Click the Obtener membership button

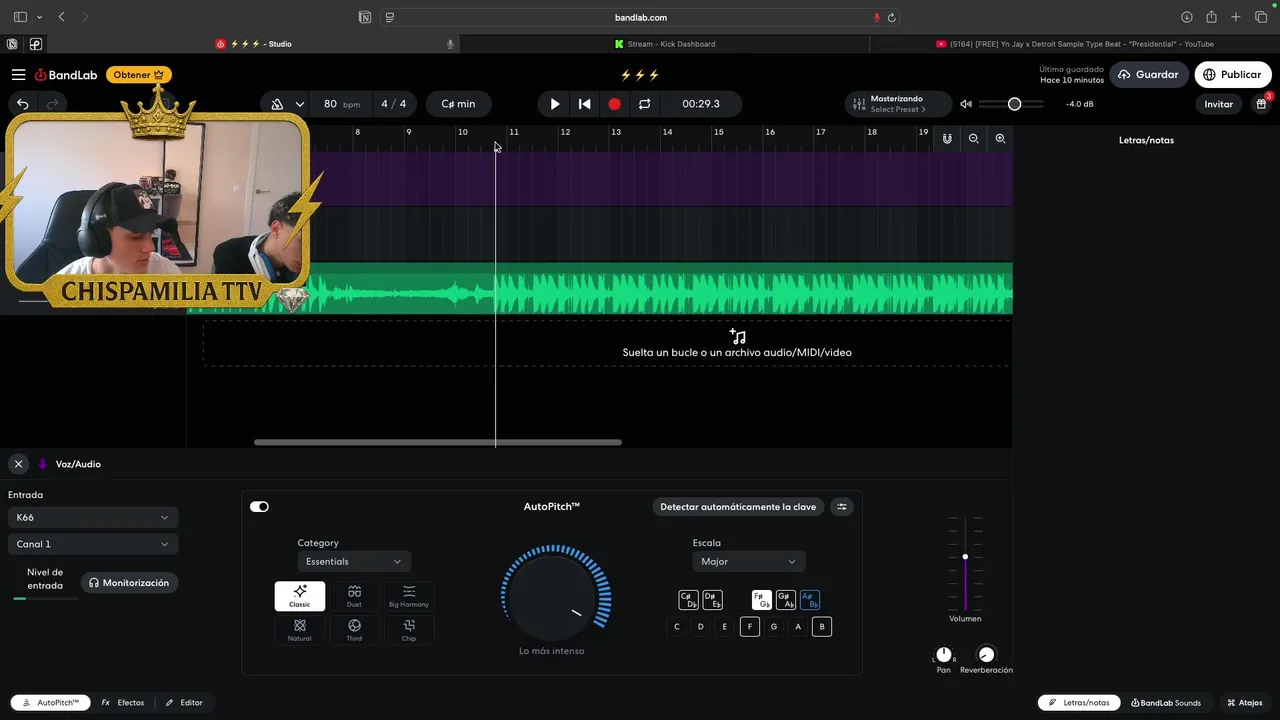[138, 75]
